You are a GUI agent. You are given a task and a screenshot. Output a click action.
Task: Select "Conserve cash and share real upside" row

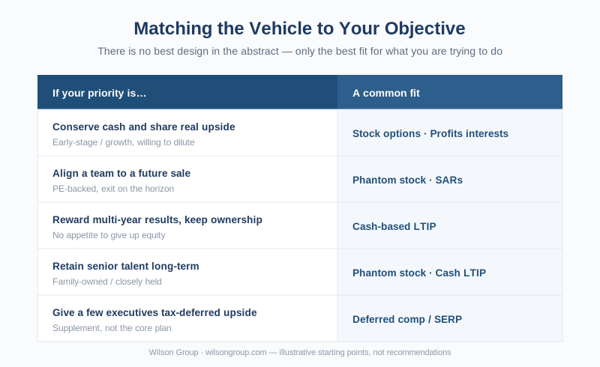click(300, 133)
